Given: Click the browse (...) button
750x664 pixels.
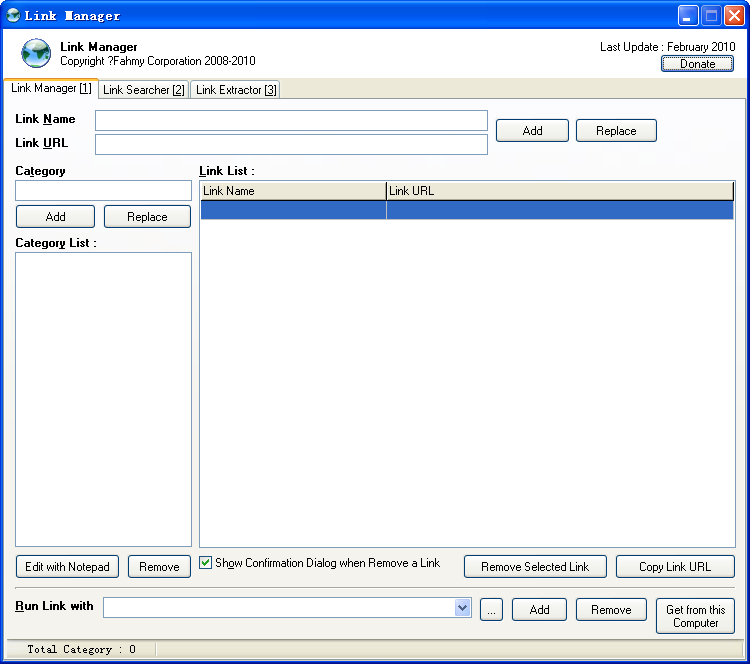Looking at the screenshot, I should coord(491,610).
